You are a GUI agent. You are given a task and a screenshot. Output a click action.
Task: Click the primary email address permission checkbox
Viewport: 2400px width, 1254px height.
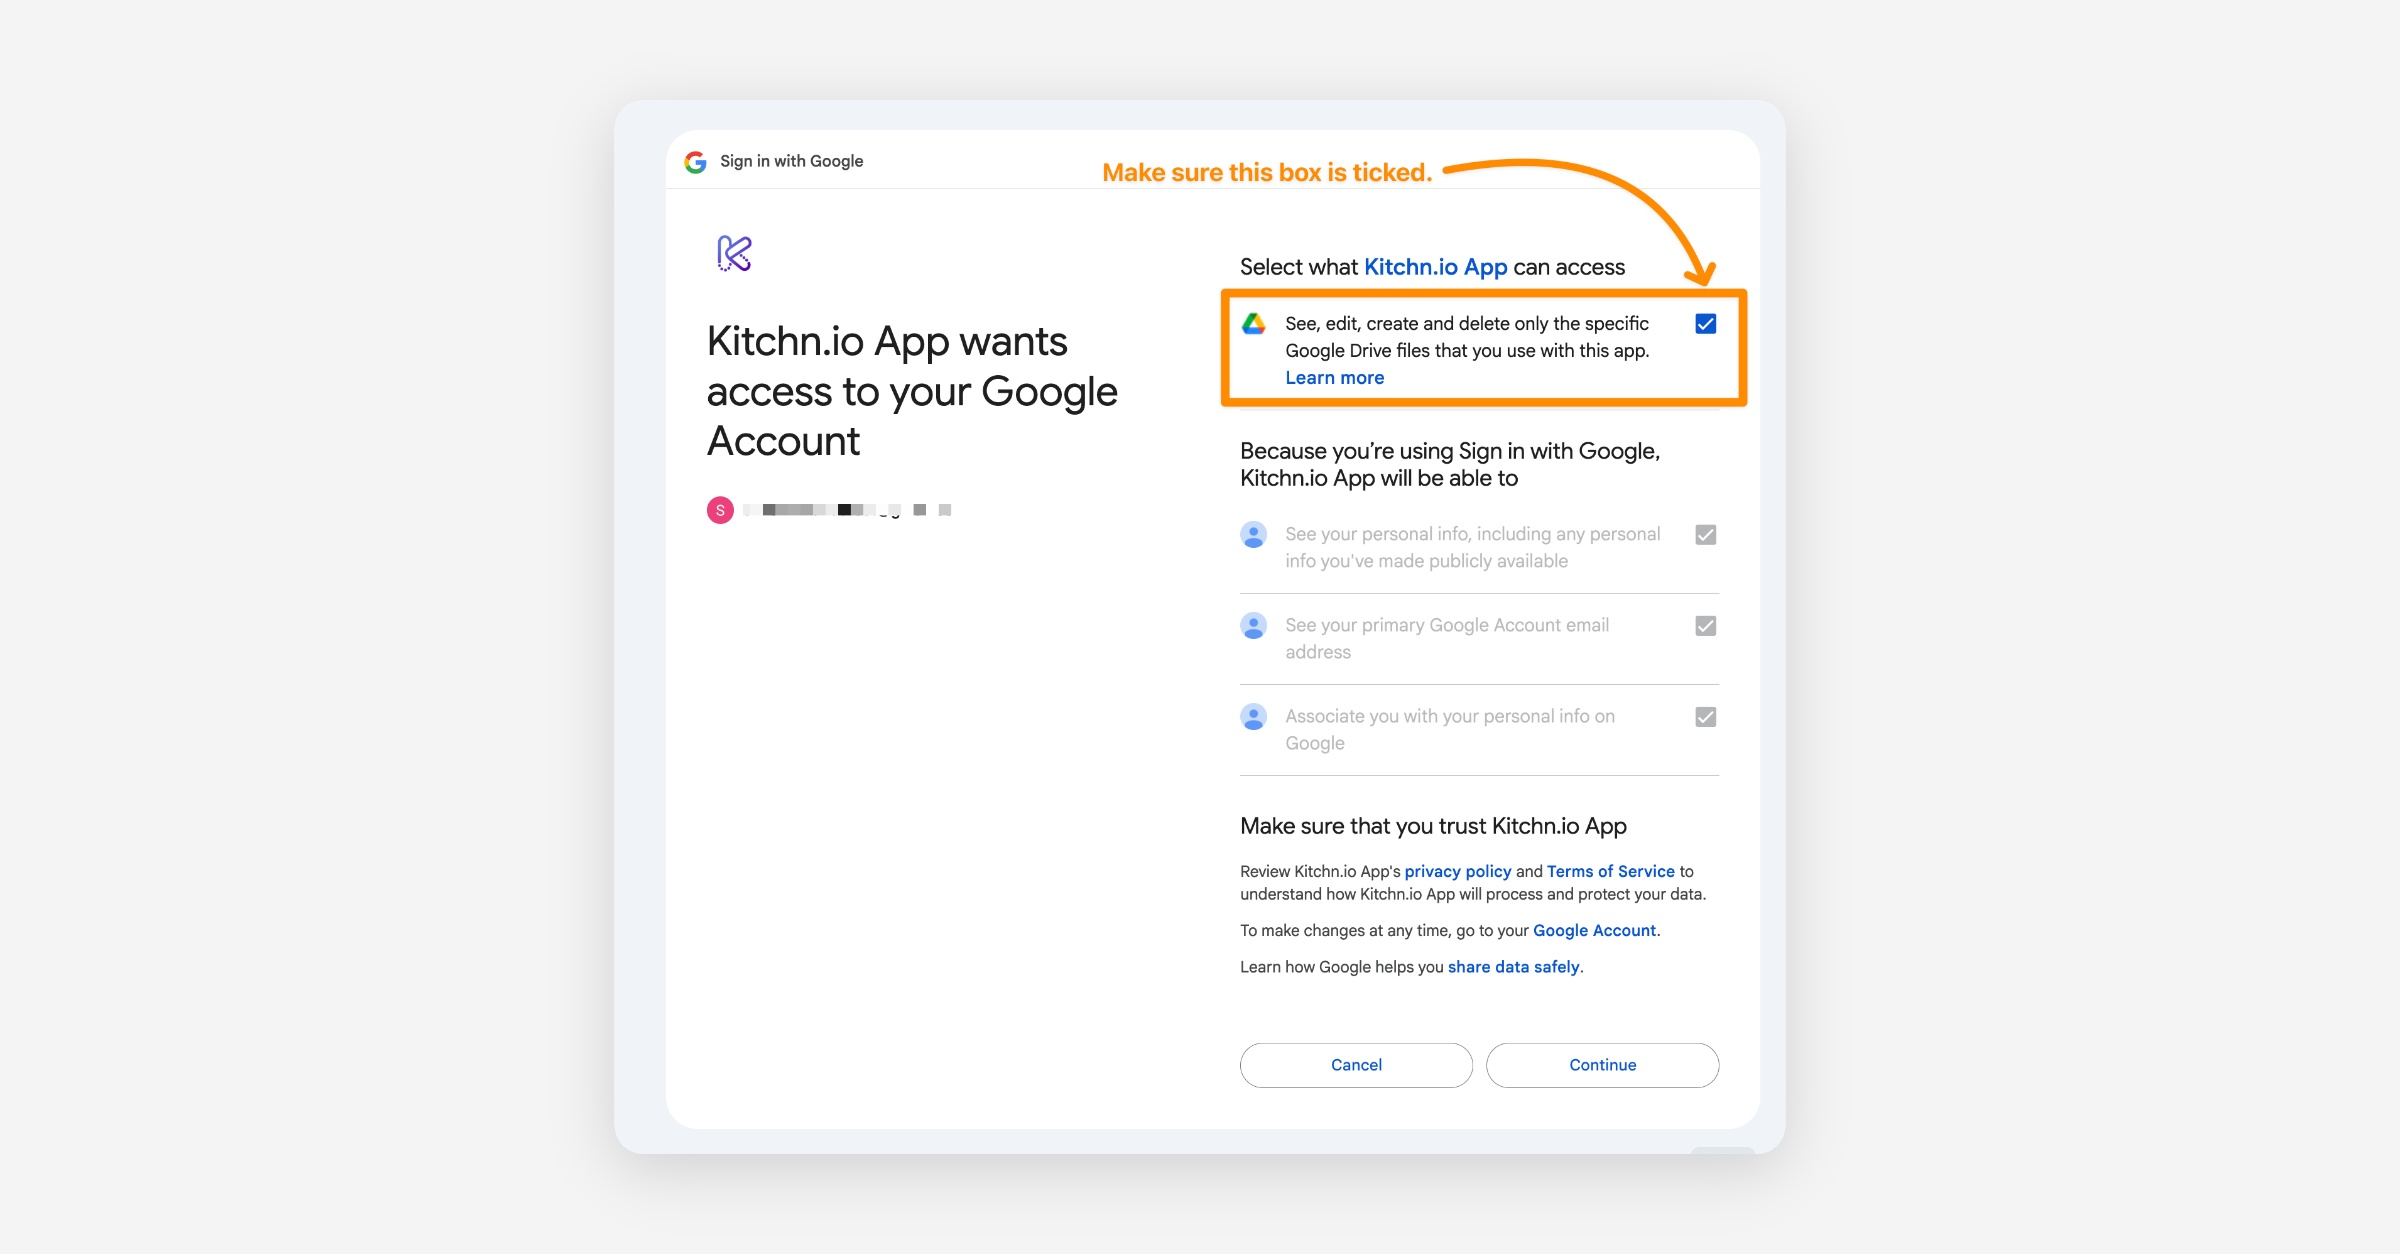(x=1706, y=626)
